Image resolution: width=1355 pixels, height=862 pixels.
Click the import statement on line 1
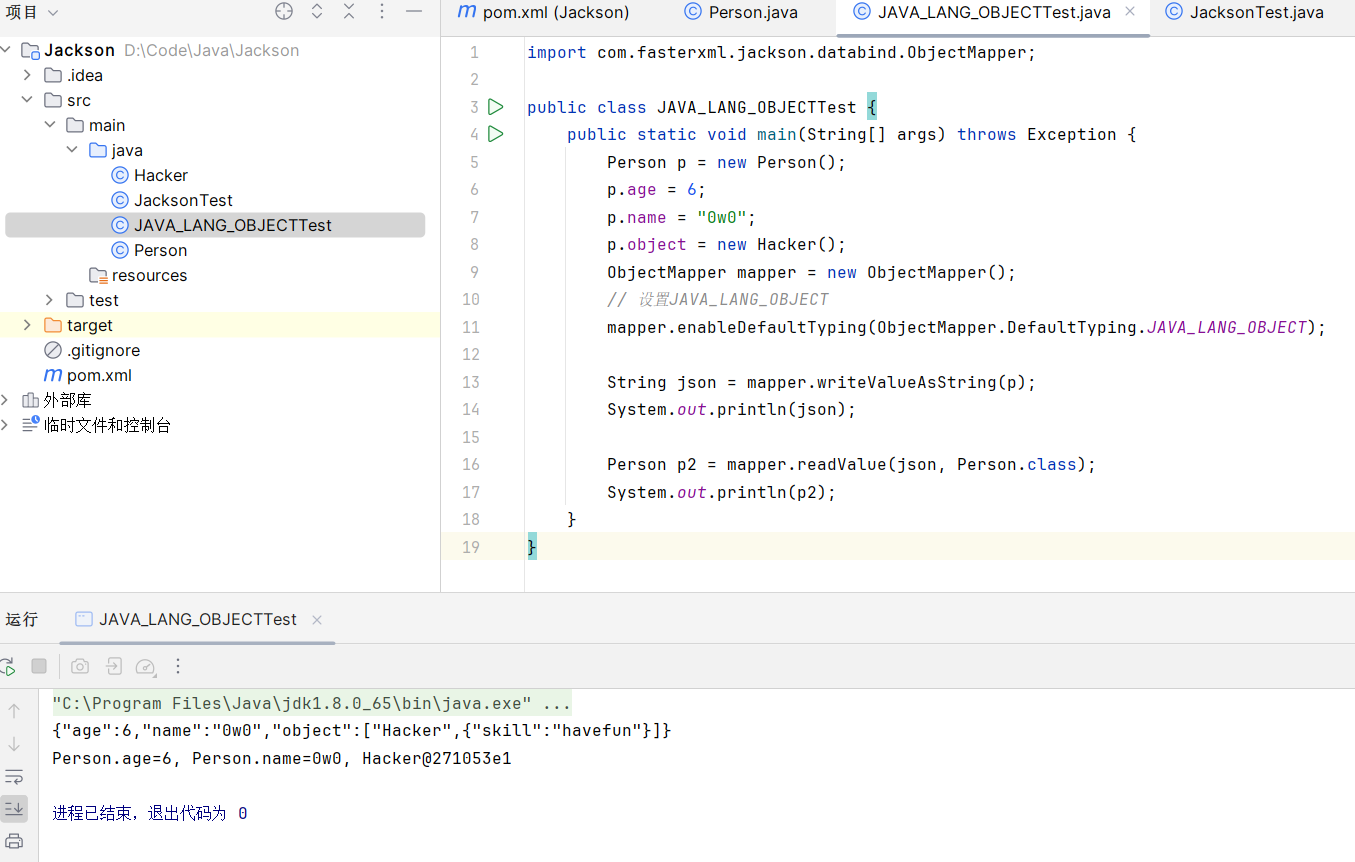pos(782,52)
